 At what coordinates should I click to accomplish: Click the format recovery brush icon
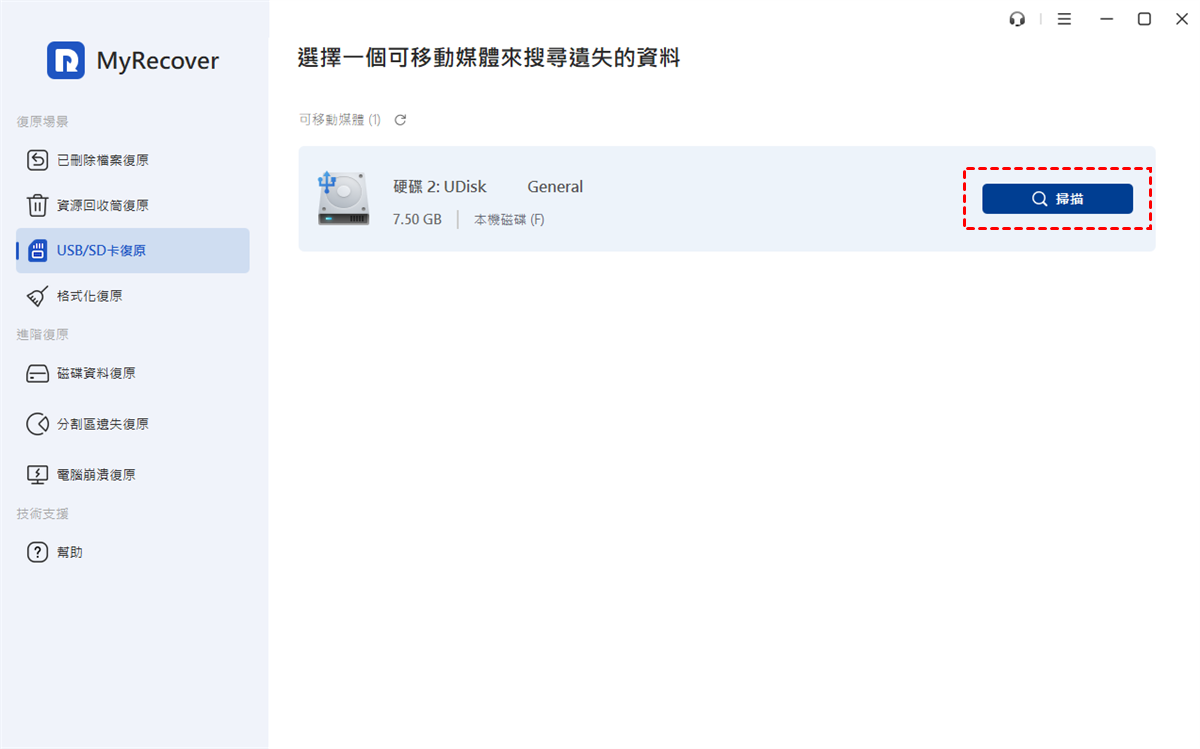[x=37, y=296]
